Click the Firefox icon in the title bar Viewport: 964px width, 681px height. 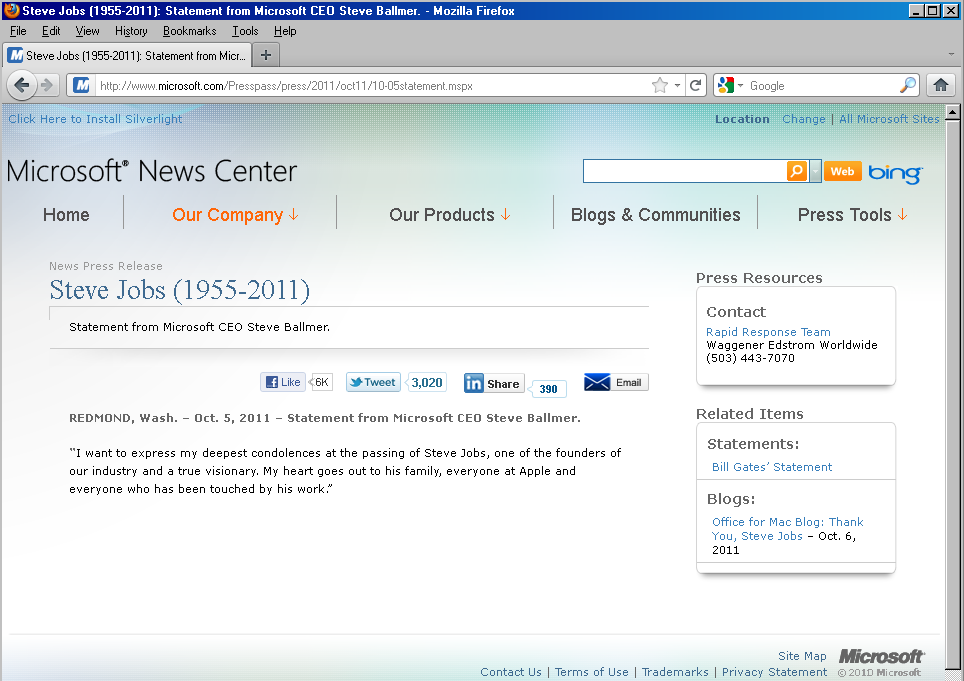pyautogui.click(x=11, y=10)
